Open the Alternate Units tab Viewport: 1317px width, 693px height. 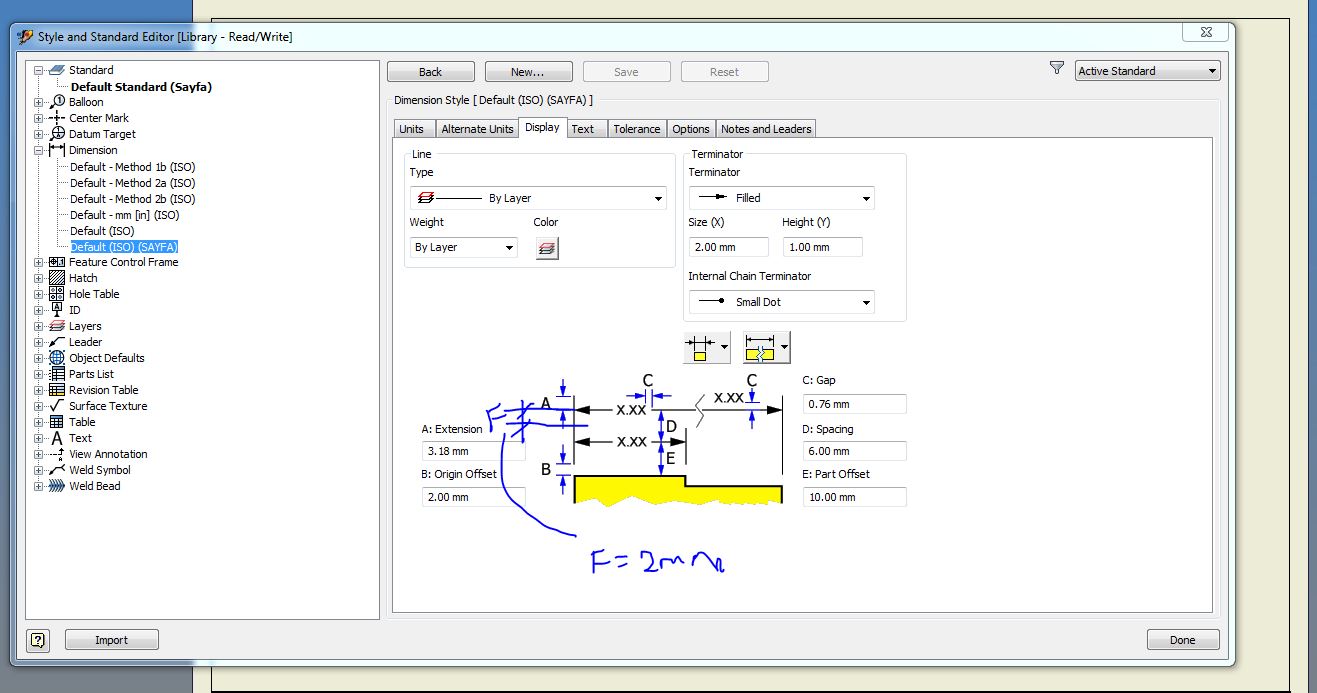click(x=477, y=128)
